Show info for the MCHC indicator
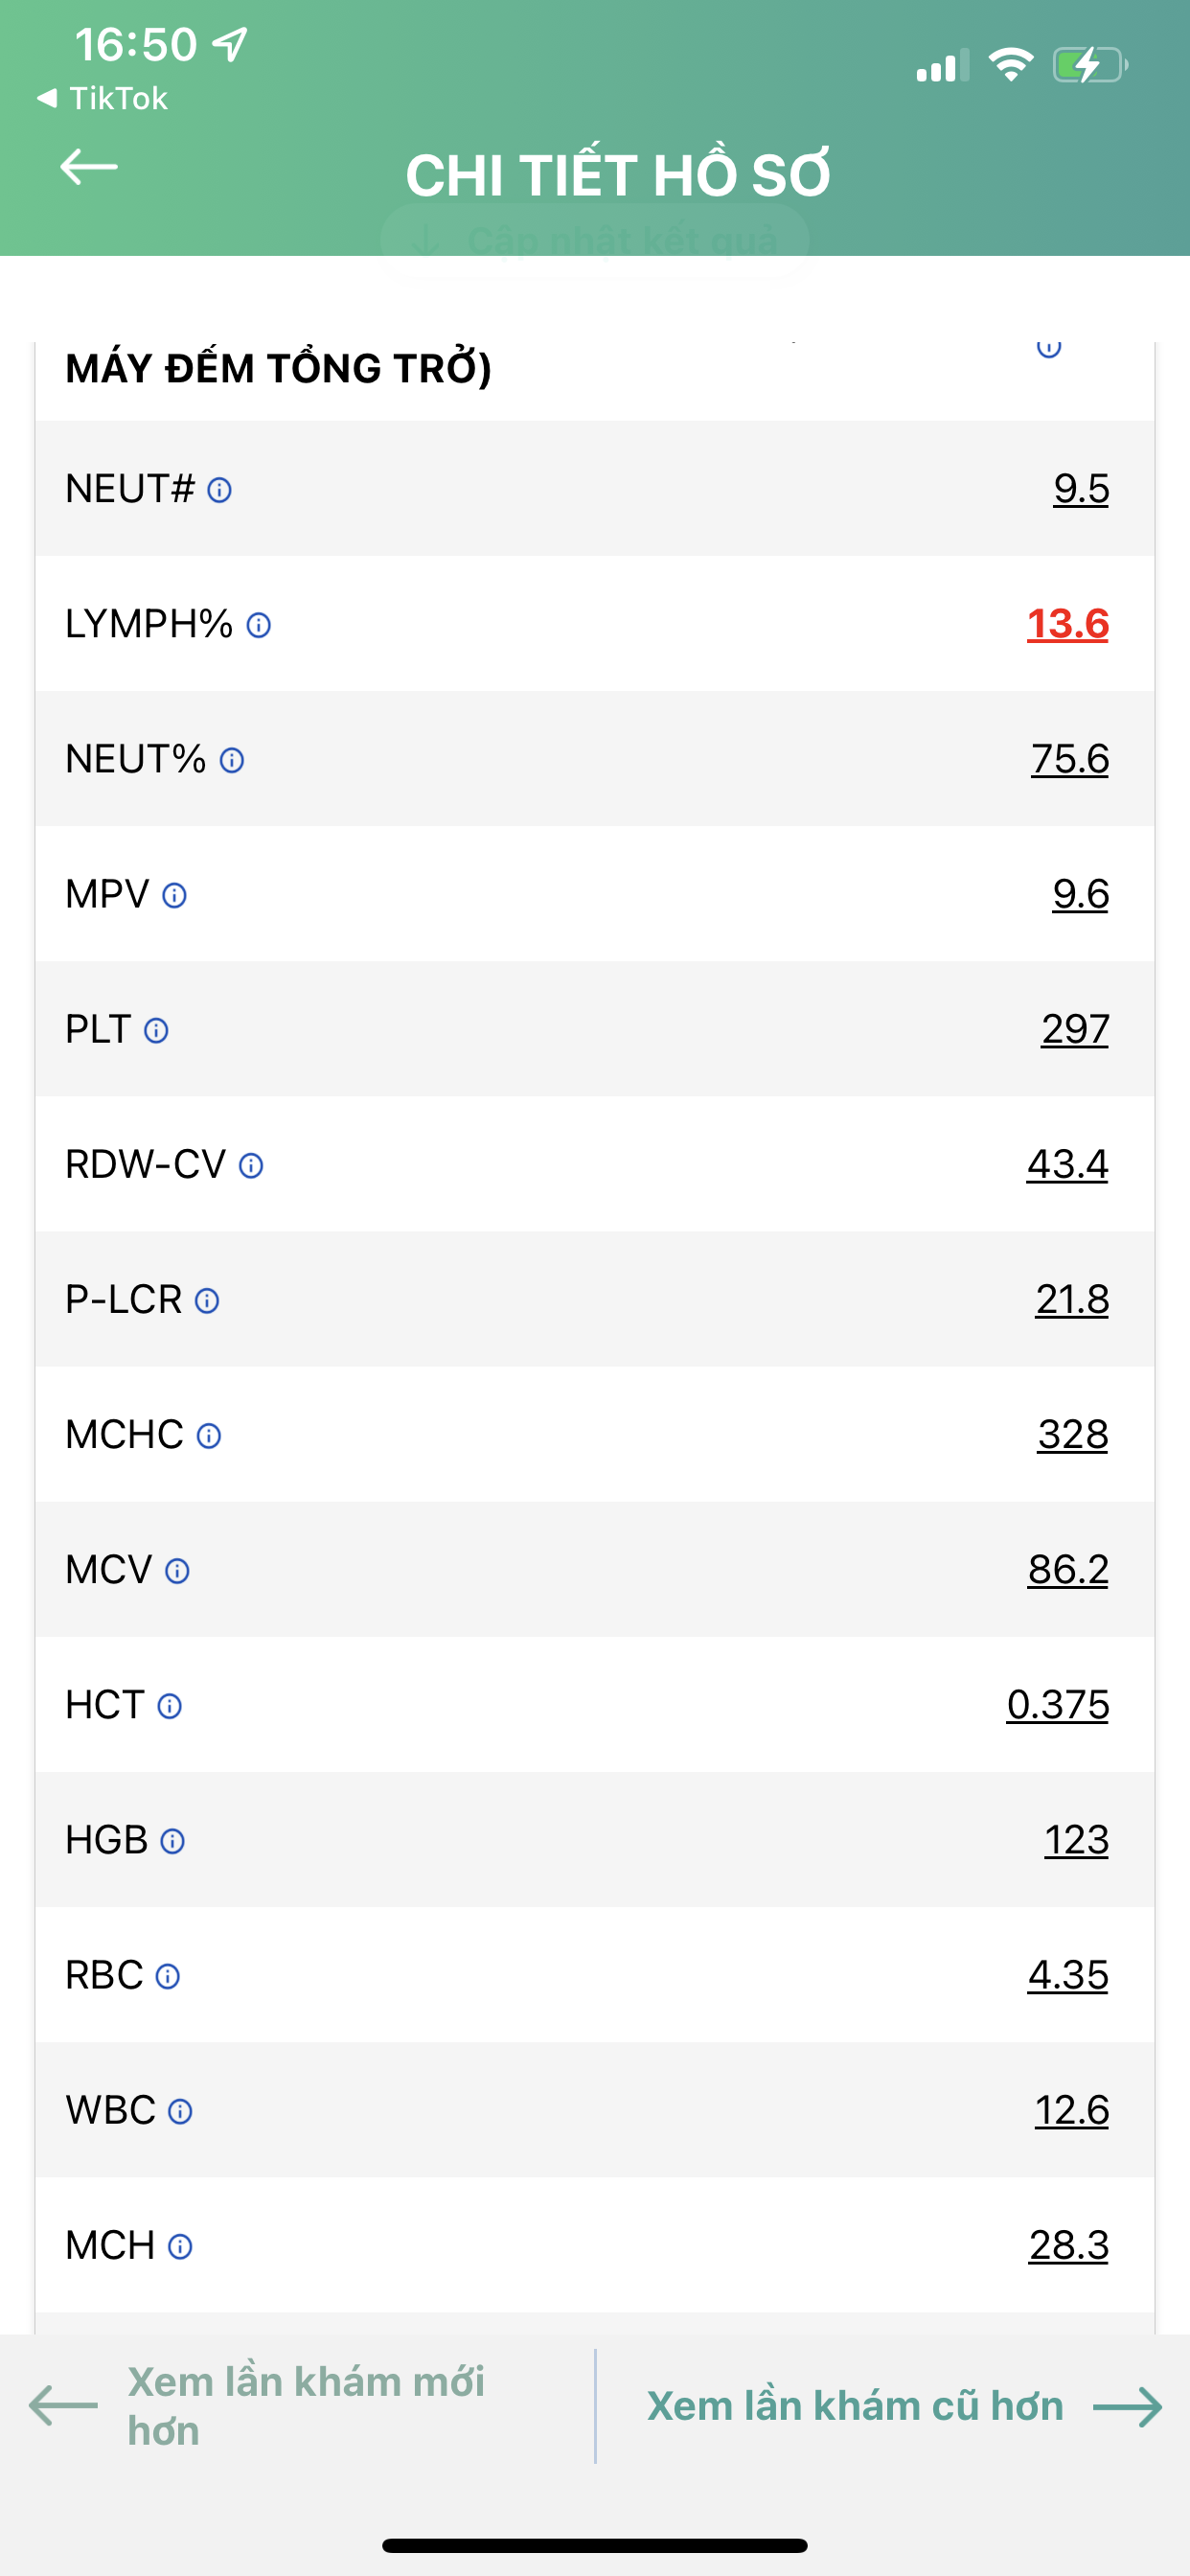This screenshot has height=2576, width=1190. pos(208,1436)
